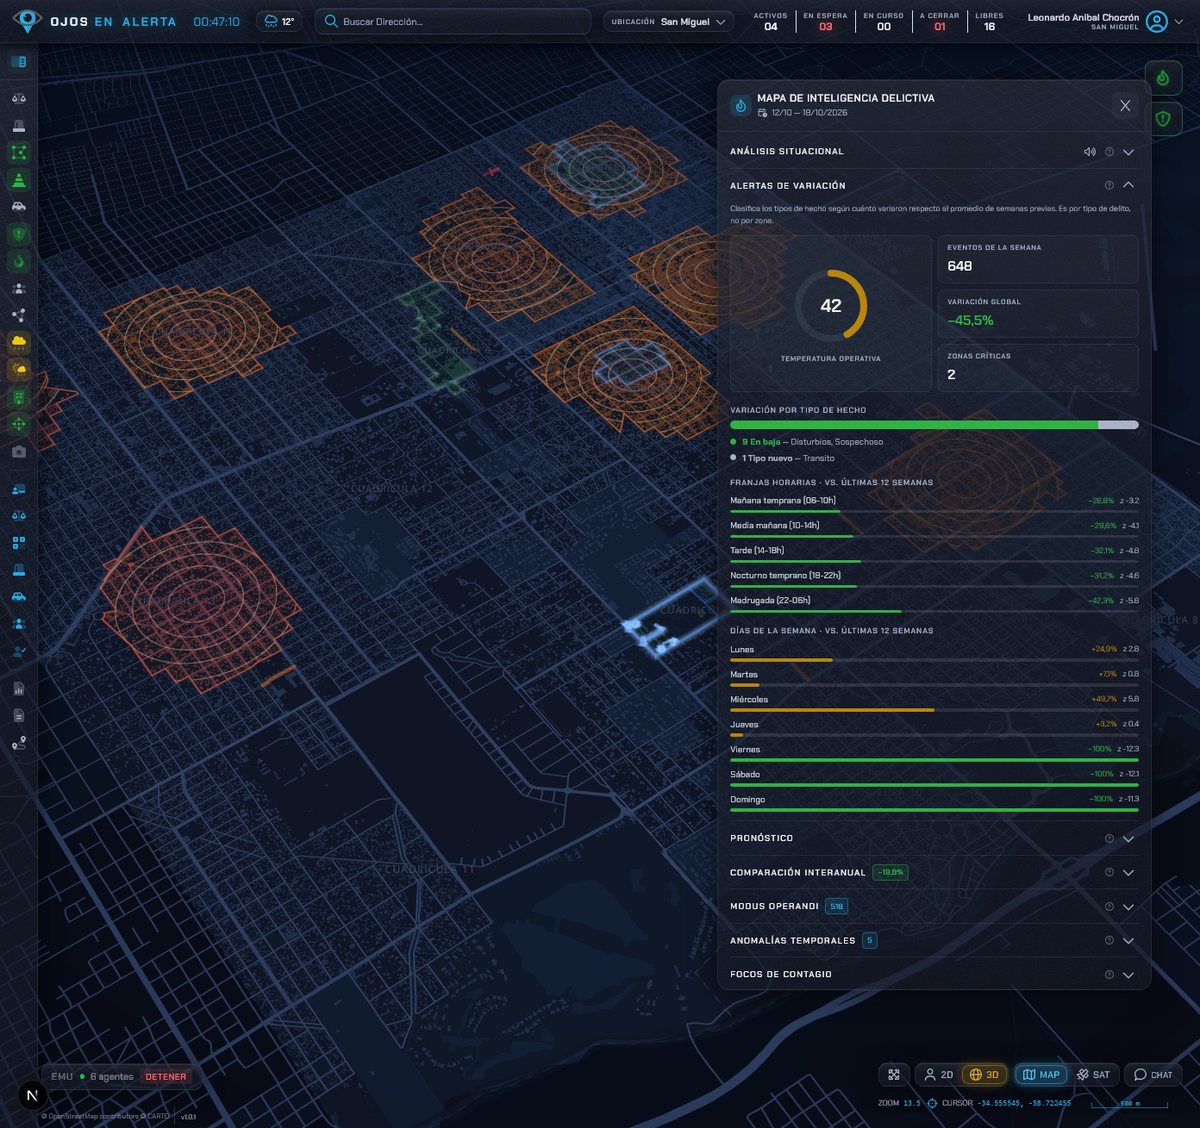Click the white people group sidebar icon
The image size is (1200, 1128).
pos(19,288)
